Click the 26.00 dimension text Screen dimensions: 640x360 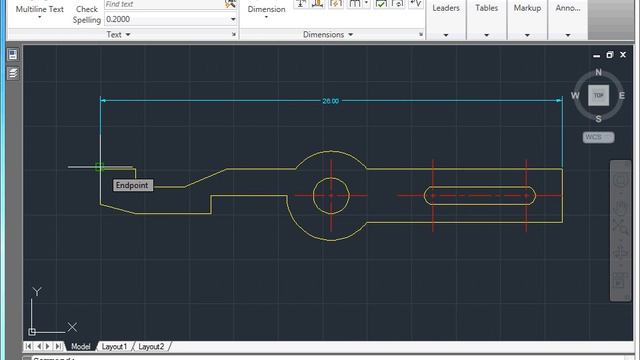point(330,101)
